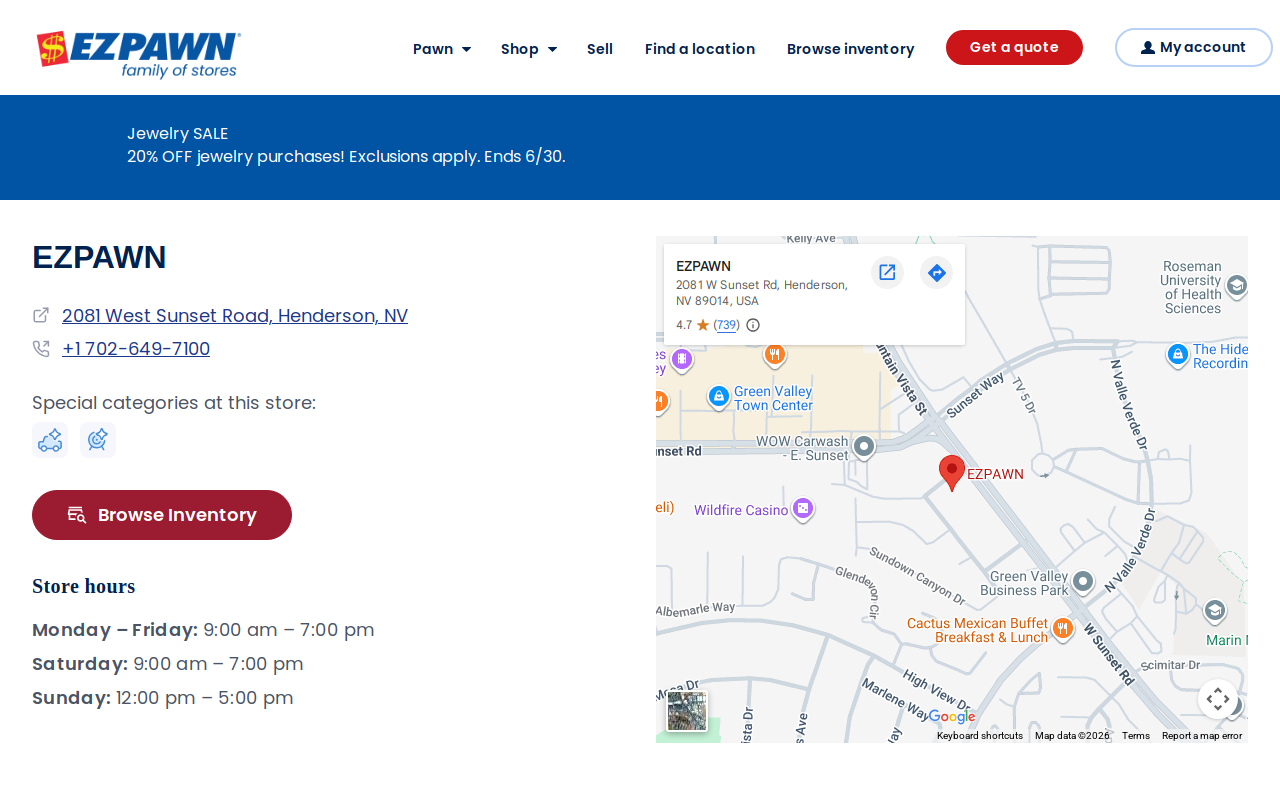Open the 2081 West Sunset Road address link
This screenshot has width=1280, height=800.
pos(235,316)
